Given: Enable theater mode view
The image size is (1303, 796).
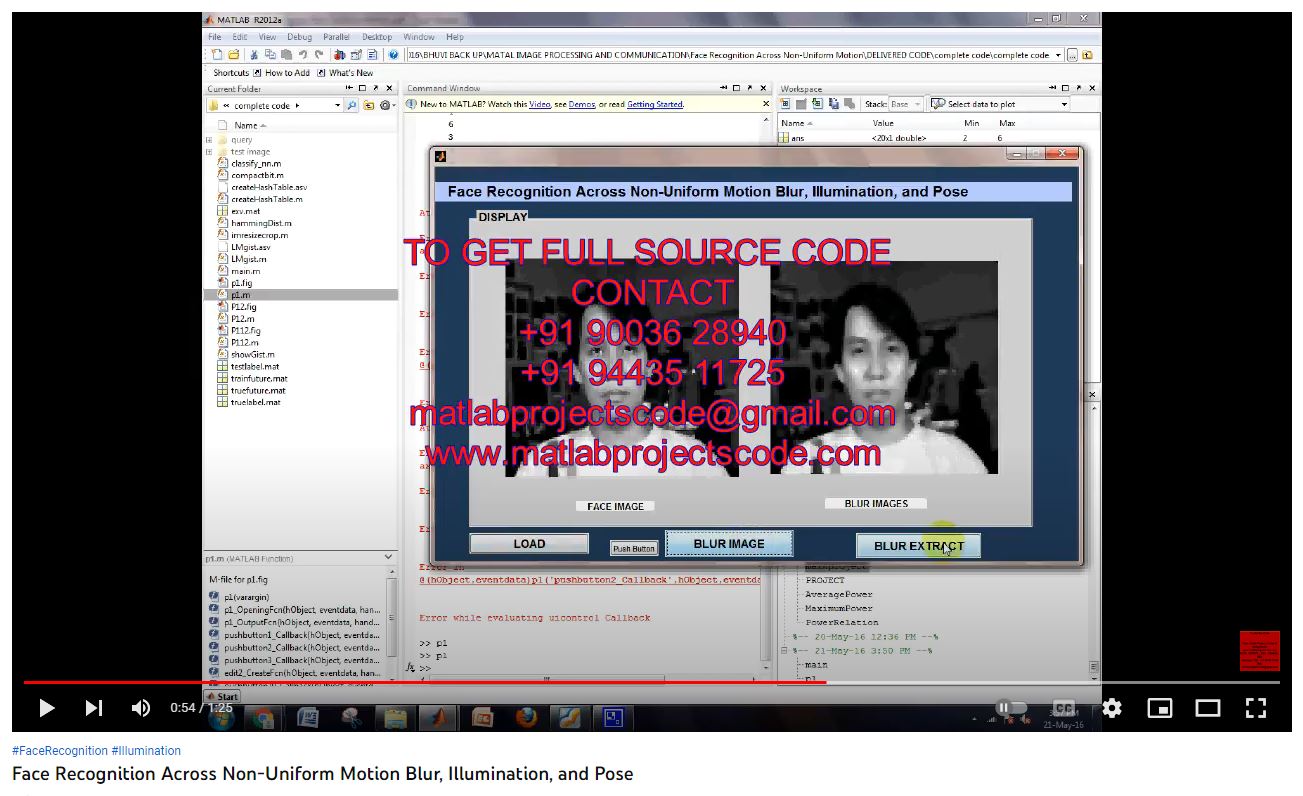Looking at the screenshot, I should pos(1208,708).
